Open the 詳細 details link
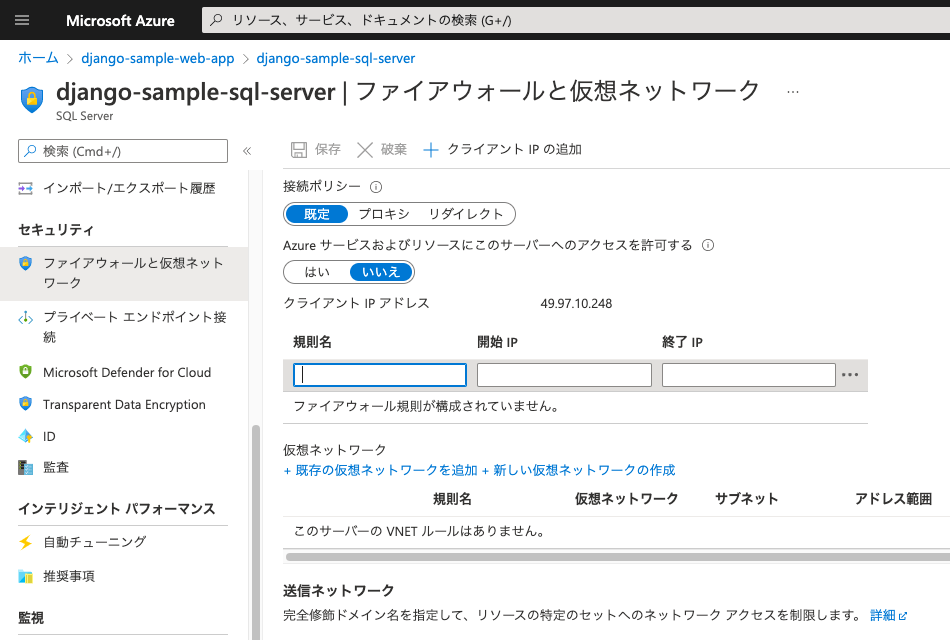The width and height of the screenshot is (950, 640). coord(883,615)
